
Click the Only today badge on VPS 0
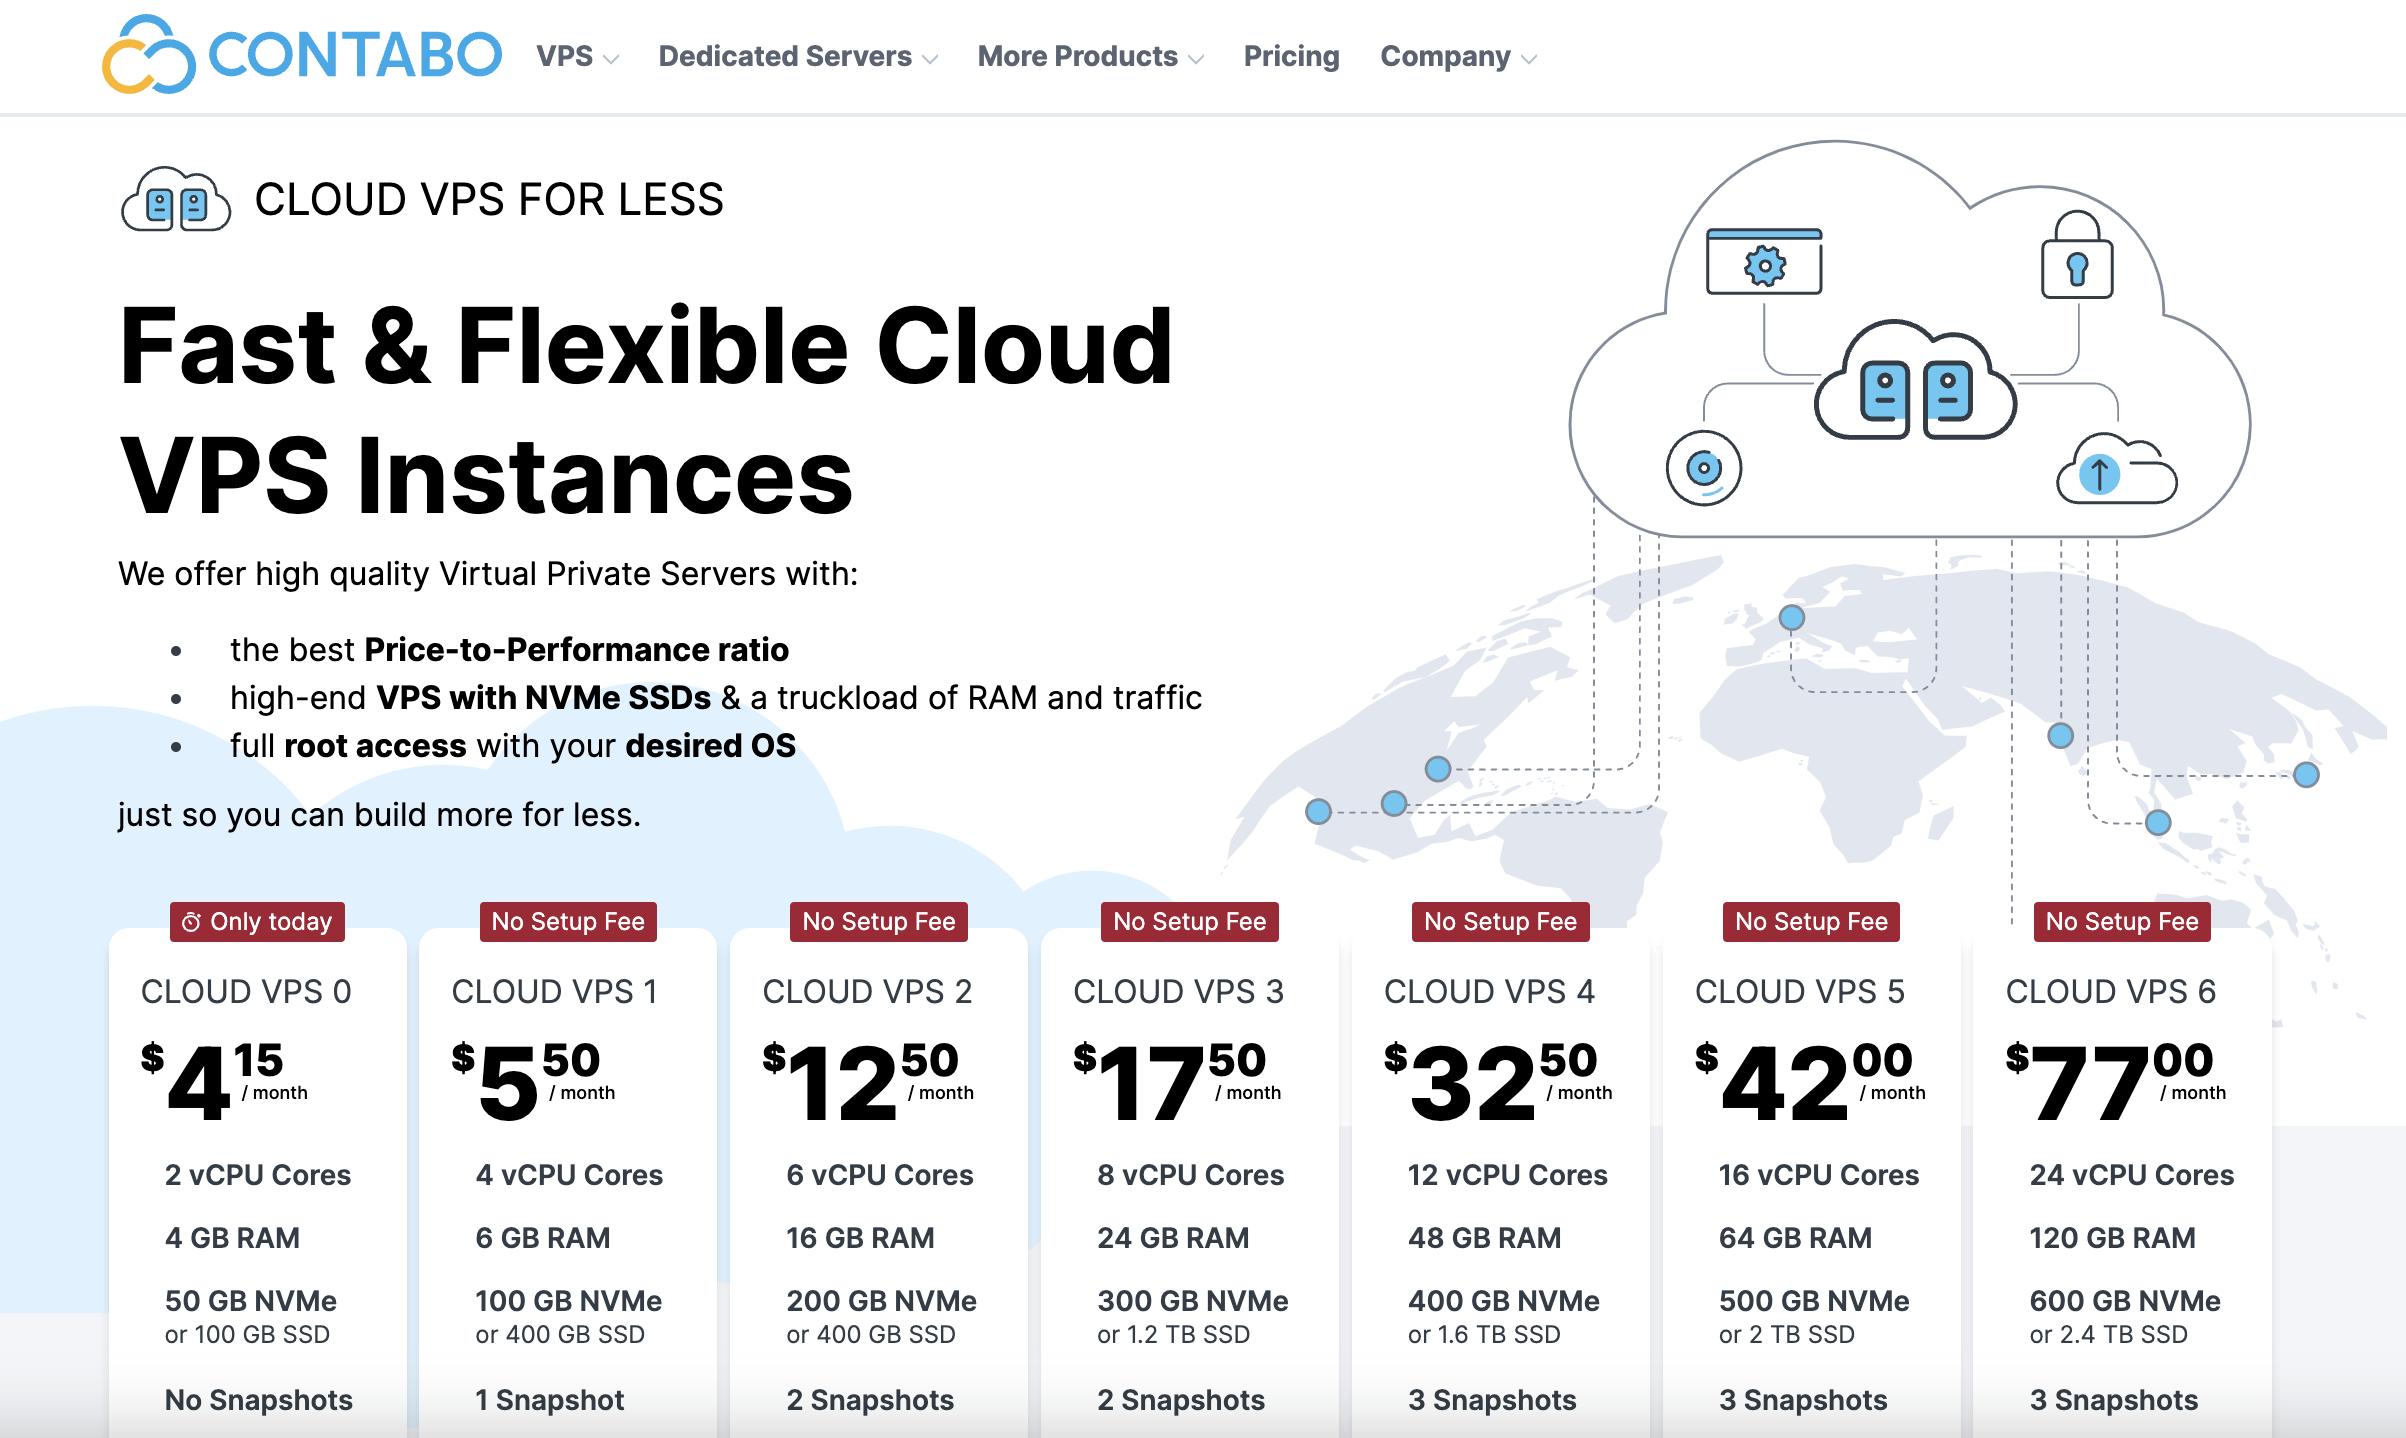[x=258, y=921]
